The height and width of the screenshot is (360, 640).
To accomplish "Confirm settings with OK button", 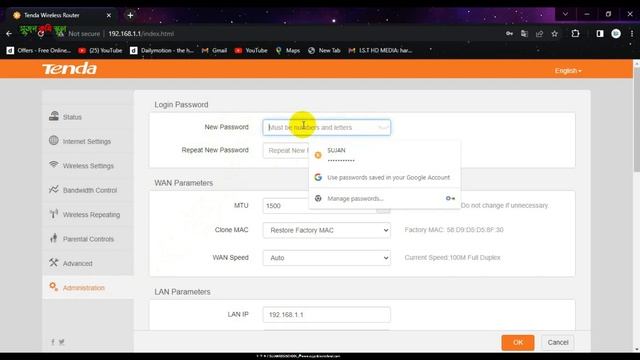I will tap(518, 342).
